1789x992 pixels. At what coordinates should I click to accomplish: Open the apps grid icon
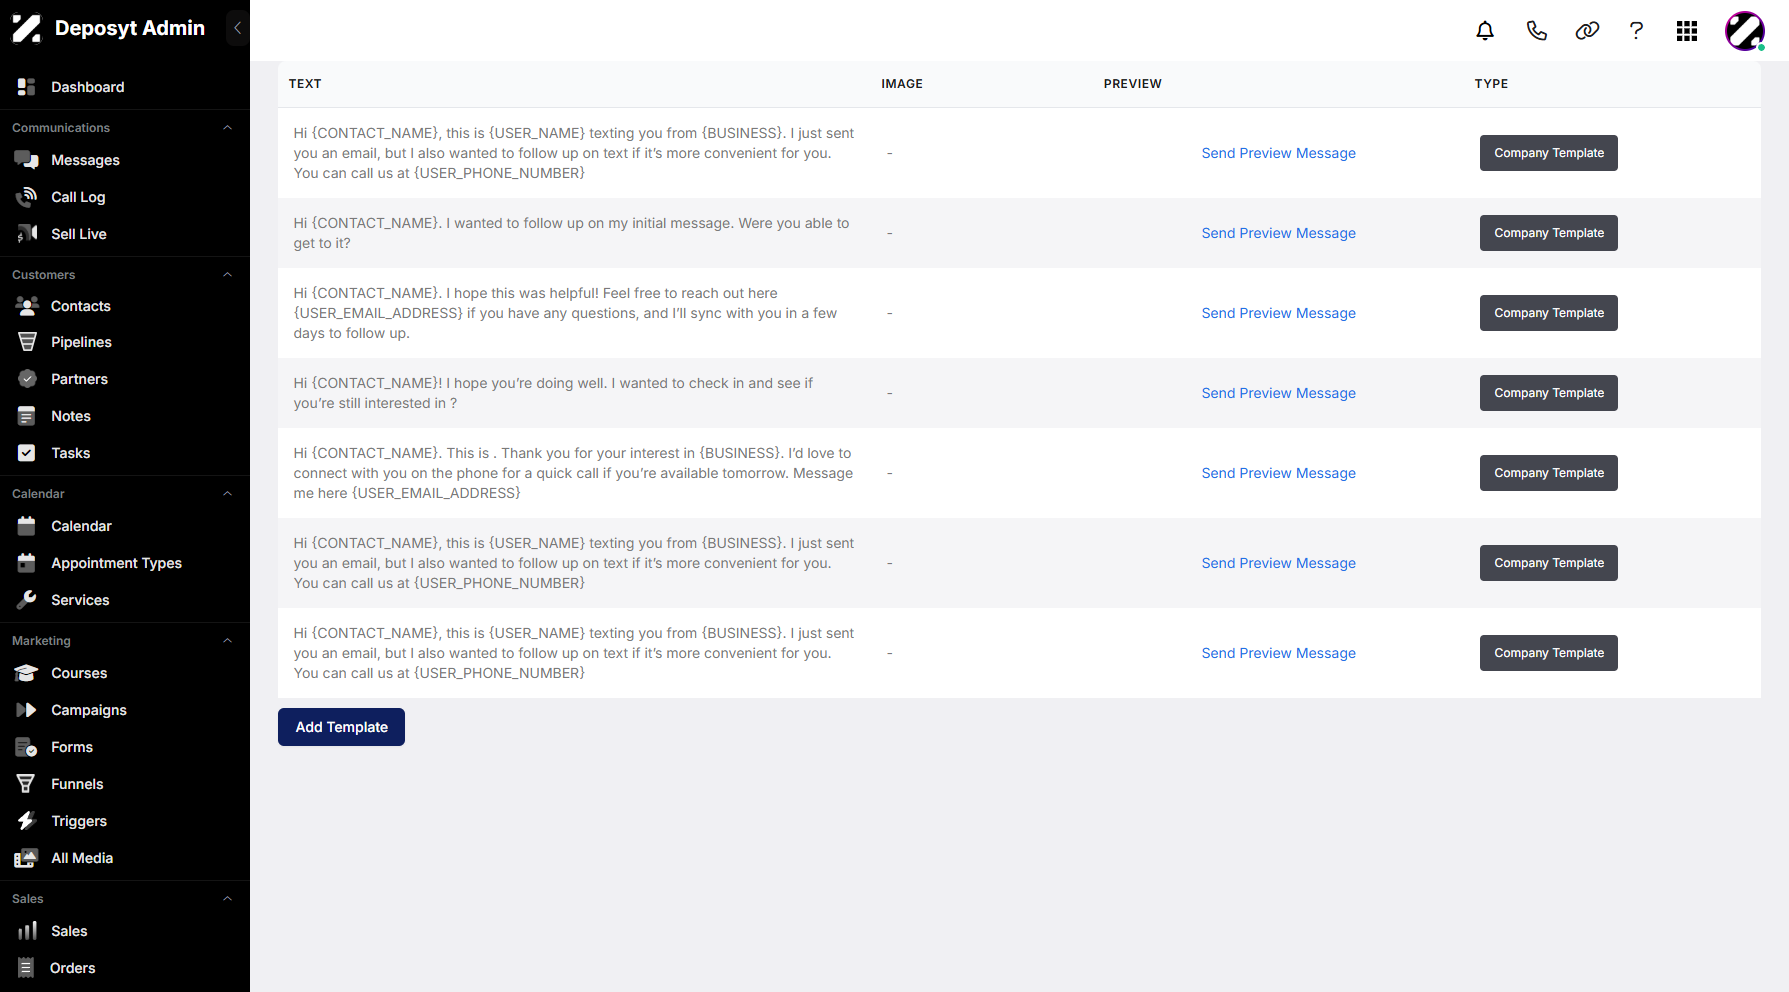click(1687, 31)
